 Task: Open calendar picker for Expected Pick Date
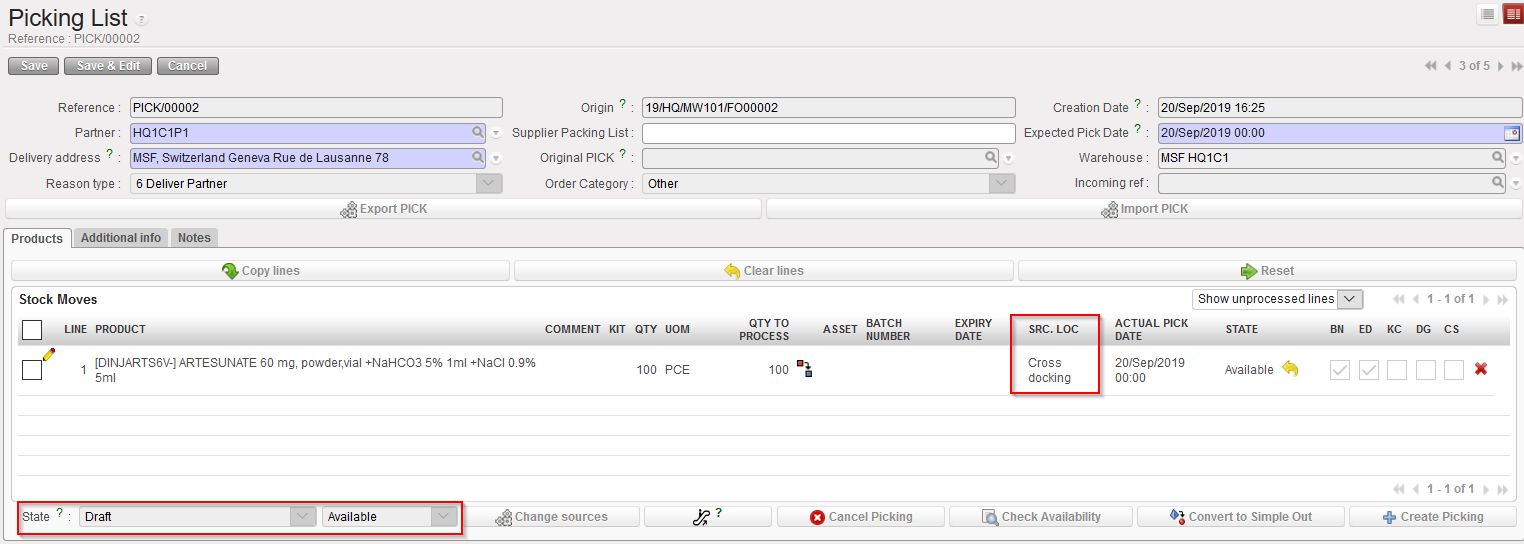[1512, 132]
